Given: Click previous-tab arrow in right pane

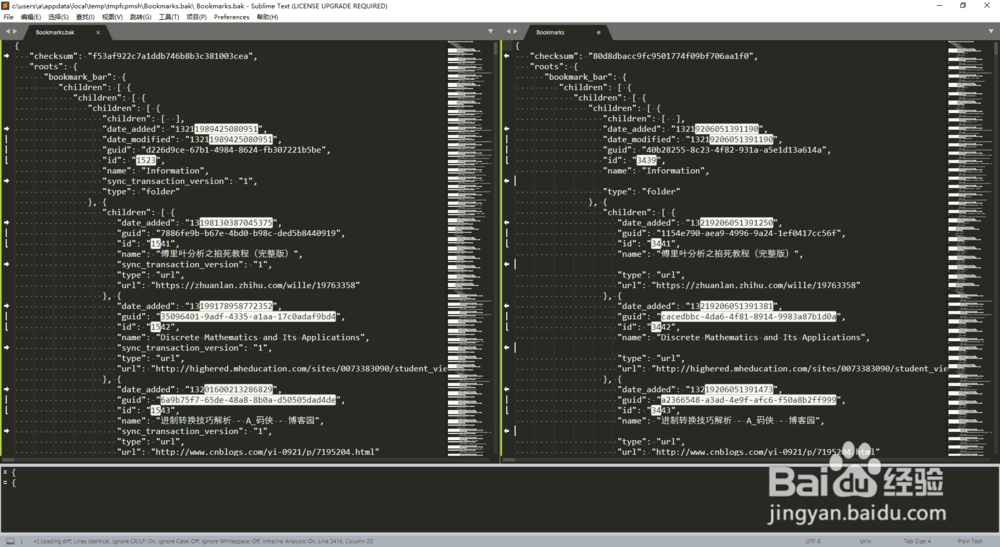Looking at the screenshot, I should click(x=508, y=31).
